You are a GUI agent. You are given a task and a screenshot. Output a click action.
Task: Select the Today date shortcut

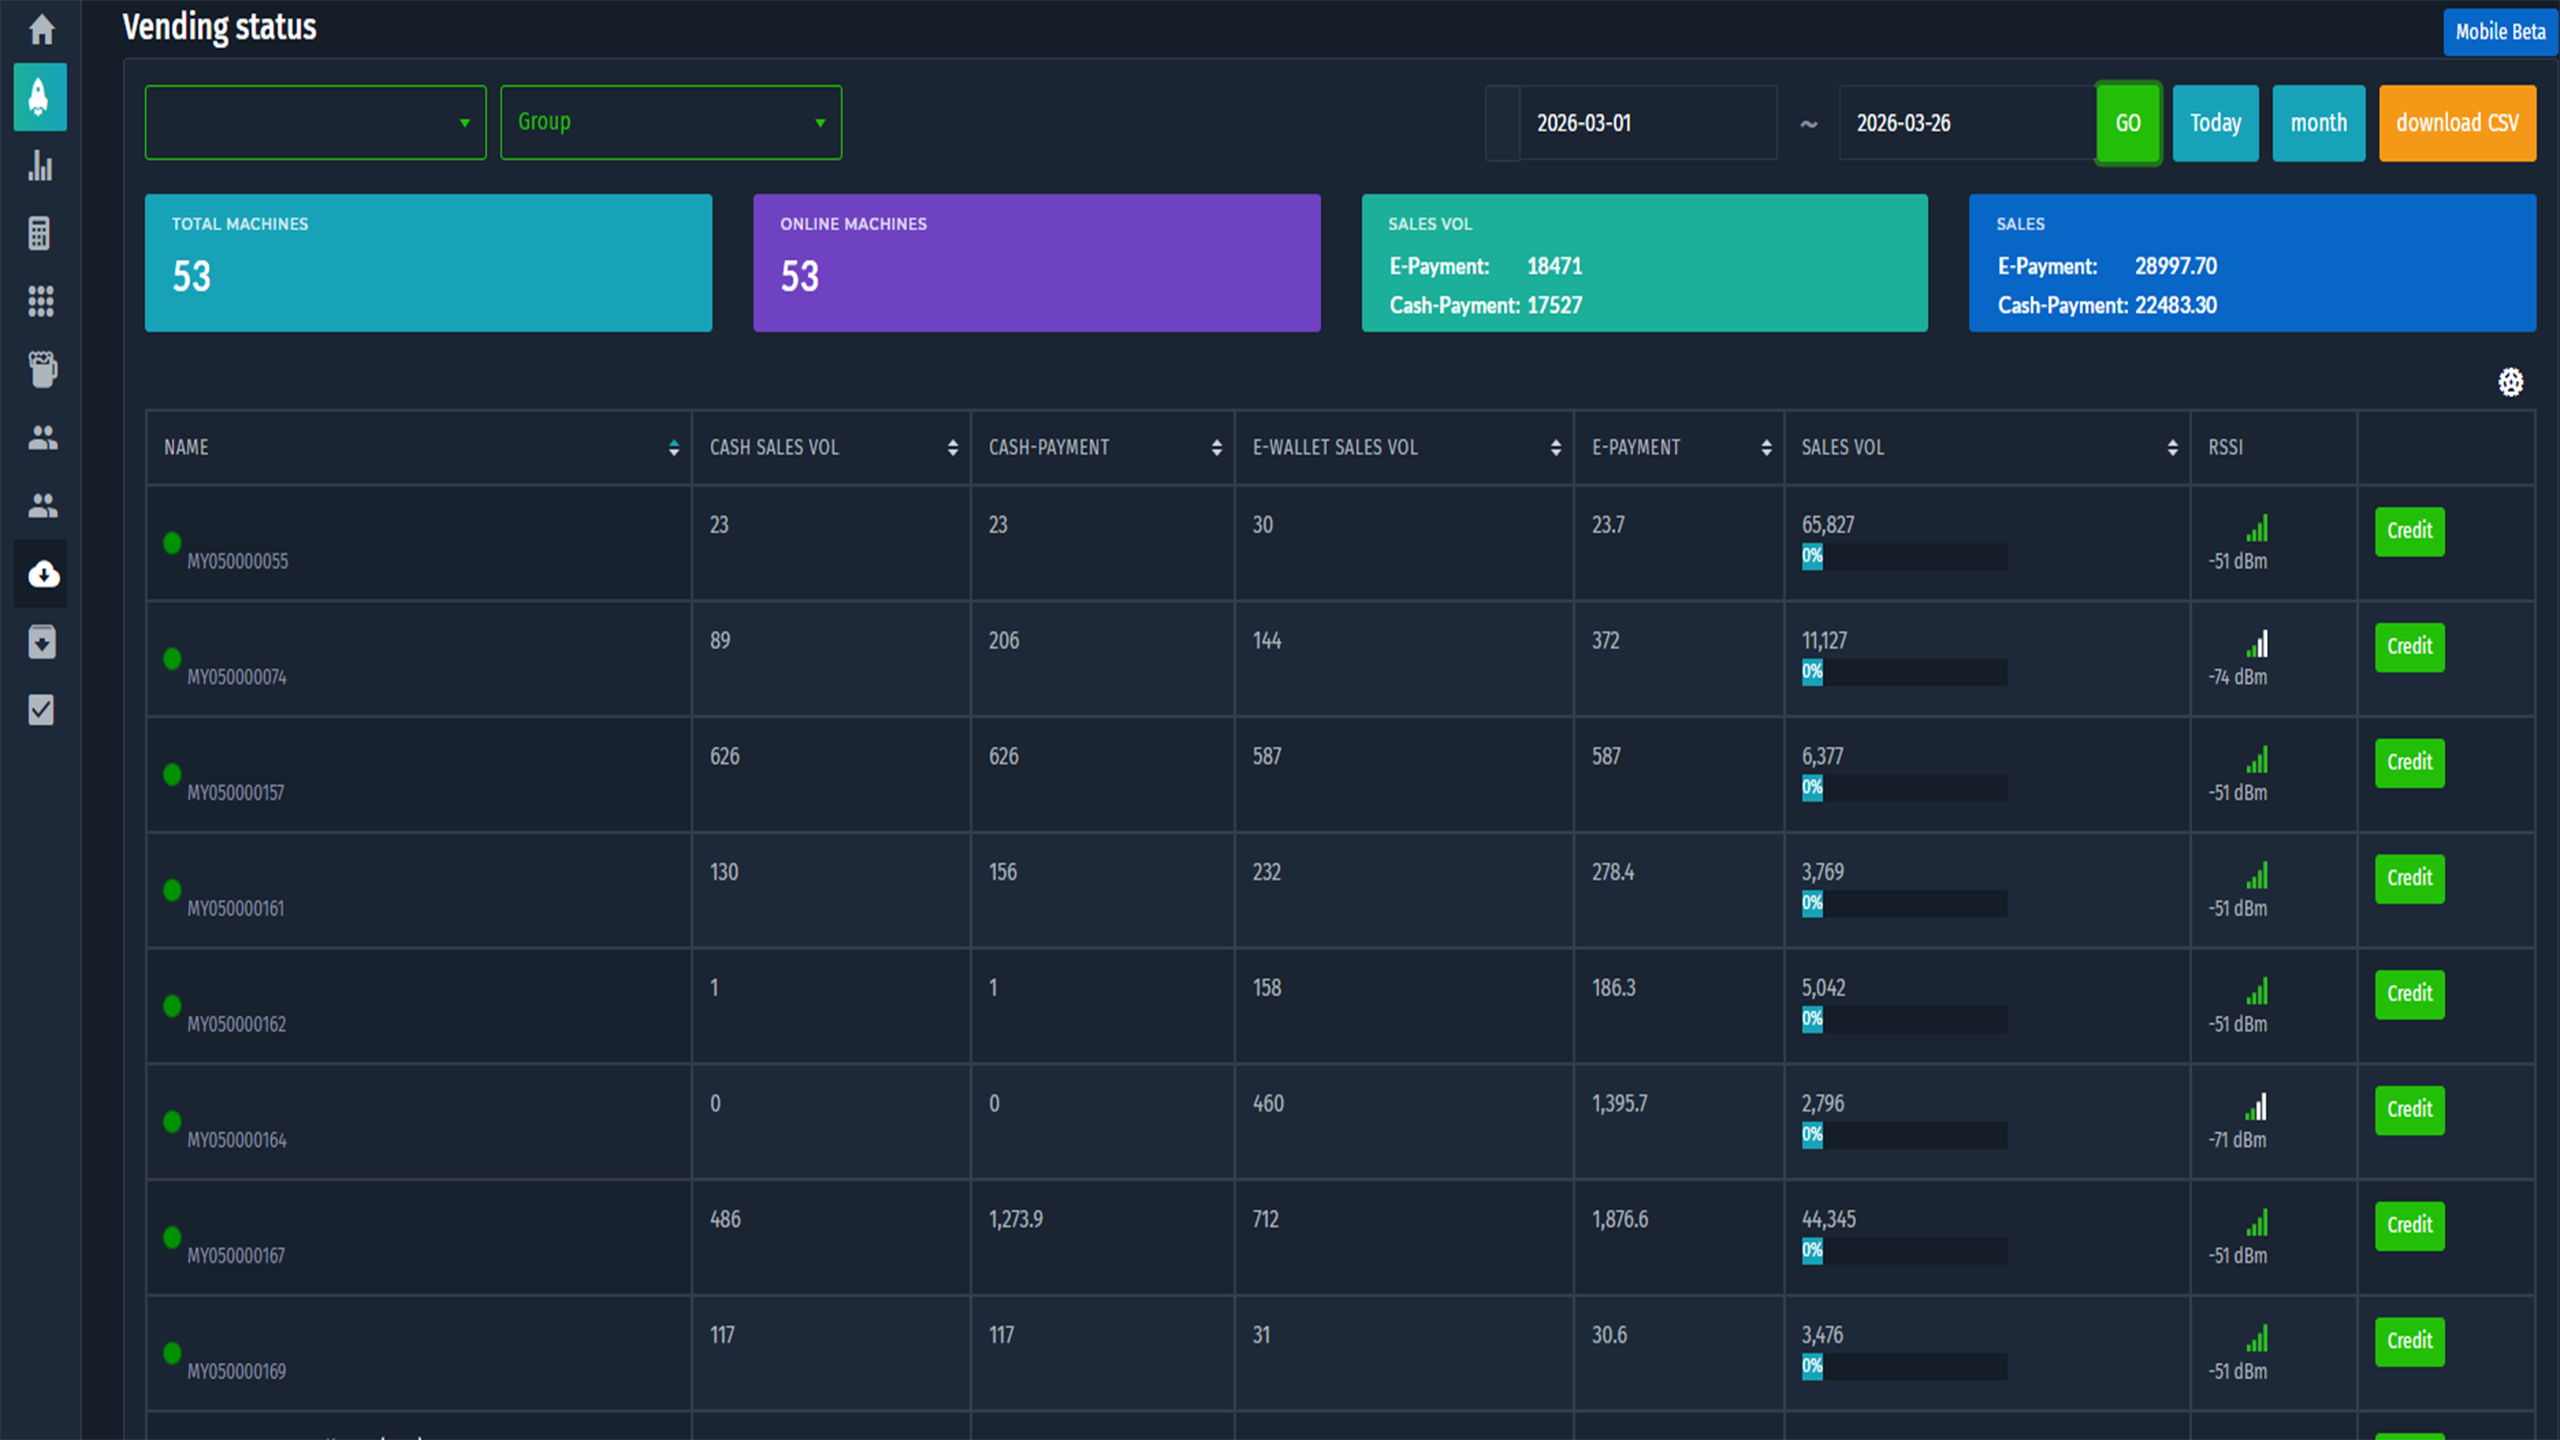click(x=2215, y=123)
